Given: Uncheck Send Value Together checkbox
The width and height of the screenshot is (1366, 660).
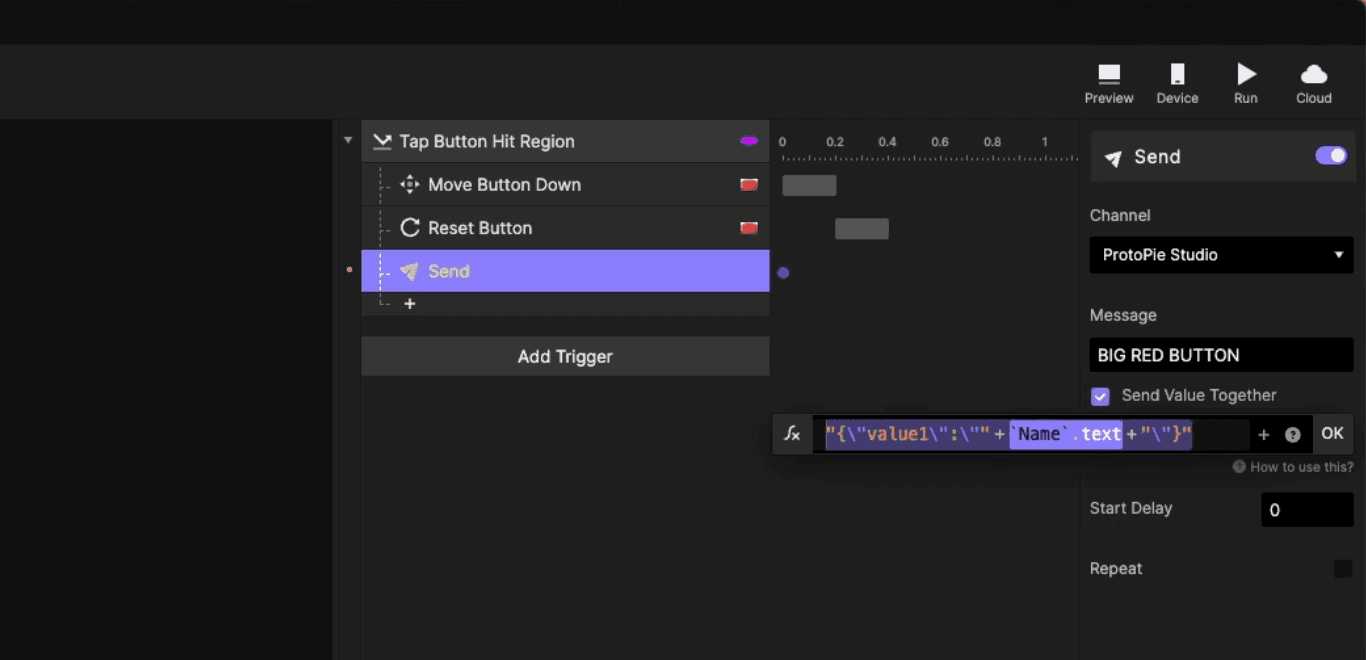Looking at the screenshot, I should (x=1100, y=396).
